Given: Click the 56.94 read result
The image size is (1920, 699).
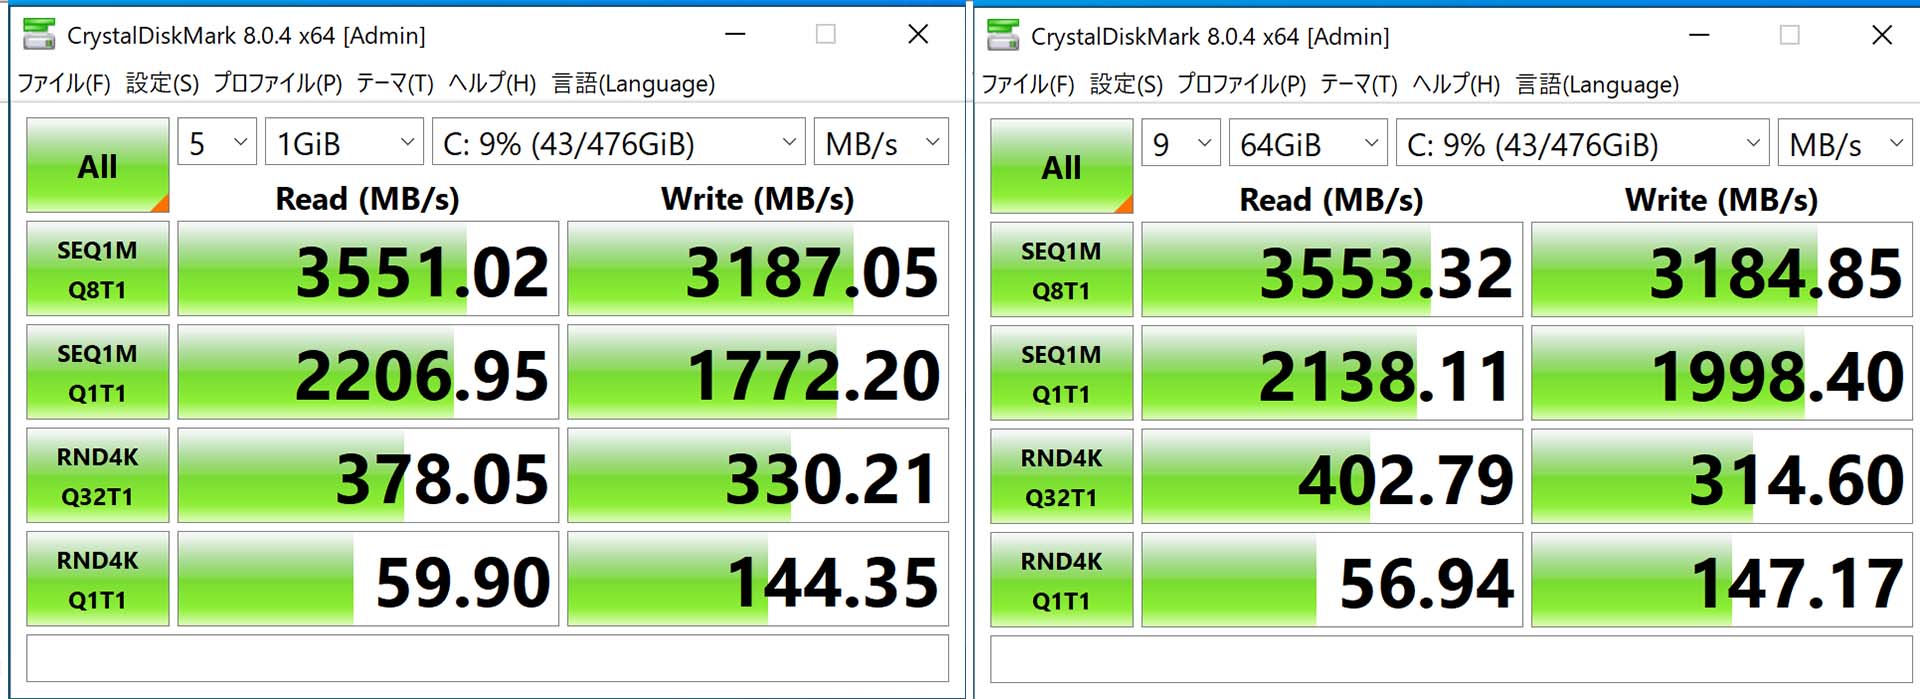Looking at the screenshot, I should click(x=1332, y=579).
